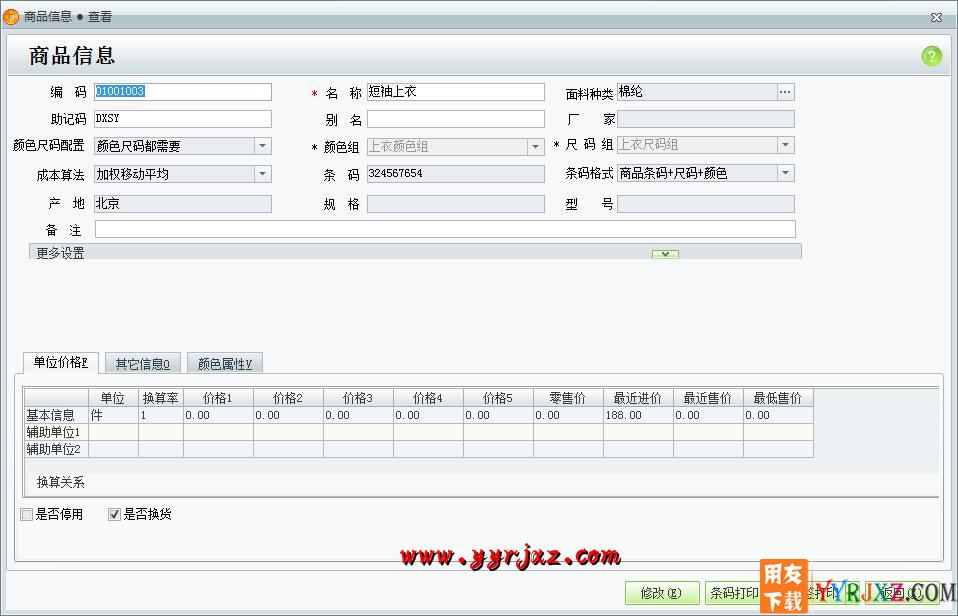958x616 pixels.
Task: Open the 颜色尺码配置 dropdown
Action: (x=262, y=145)
